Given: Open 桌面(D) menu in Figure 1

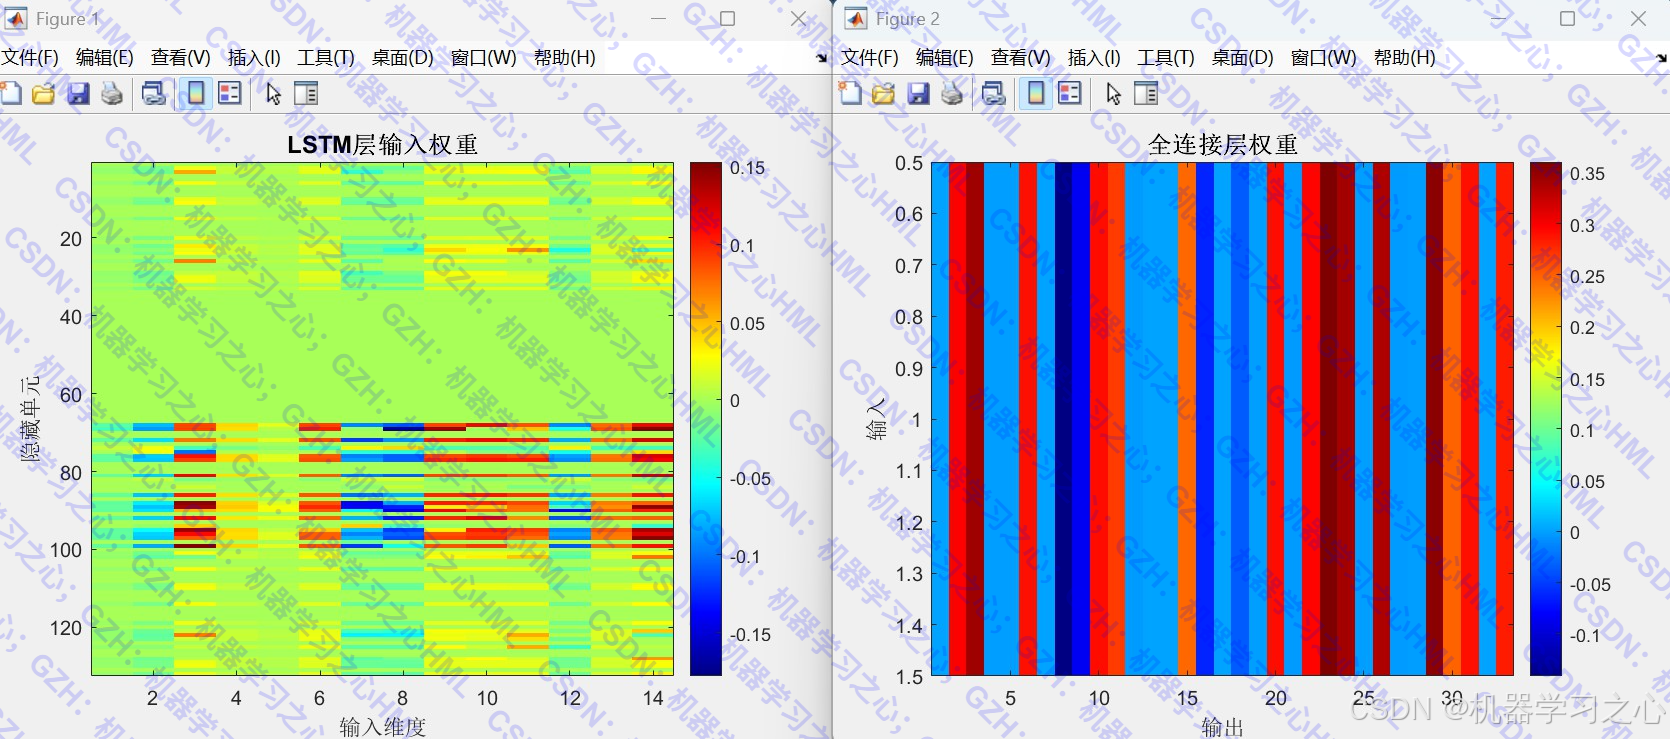Looking at the screenshot, I should [403, 58].
